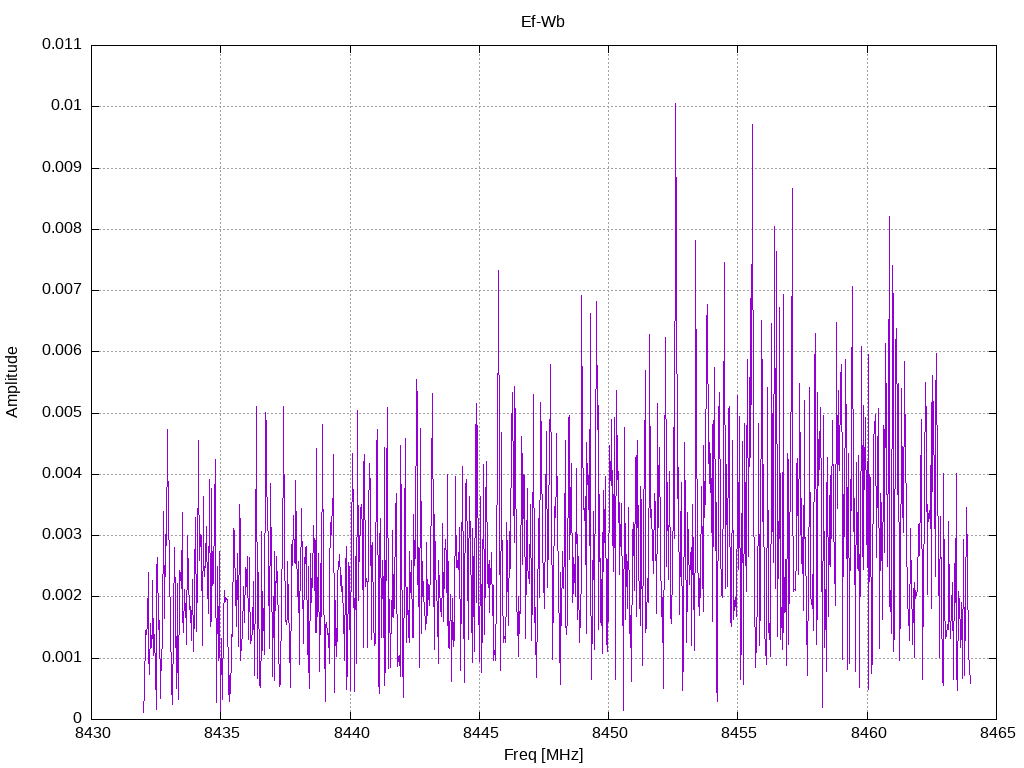Click the y-axis tick label 0.01
The image size is (1024, 768).
pyautogui.click(x=67, y=106)
